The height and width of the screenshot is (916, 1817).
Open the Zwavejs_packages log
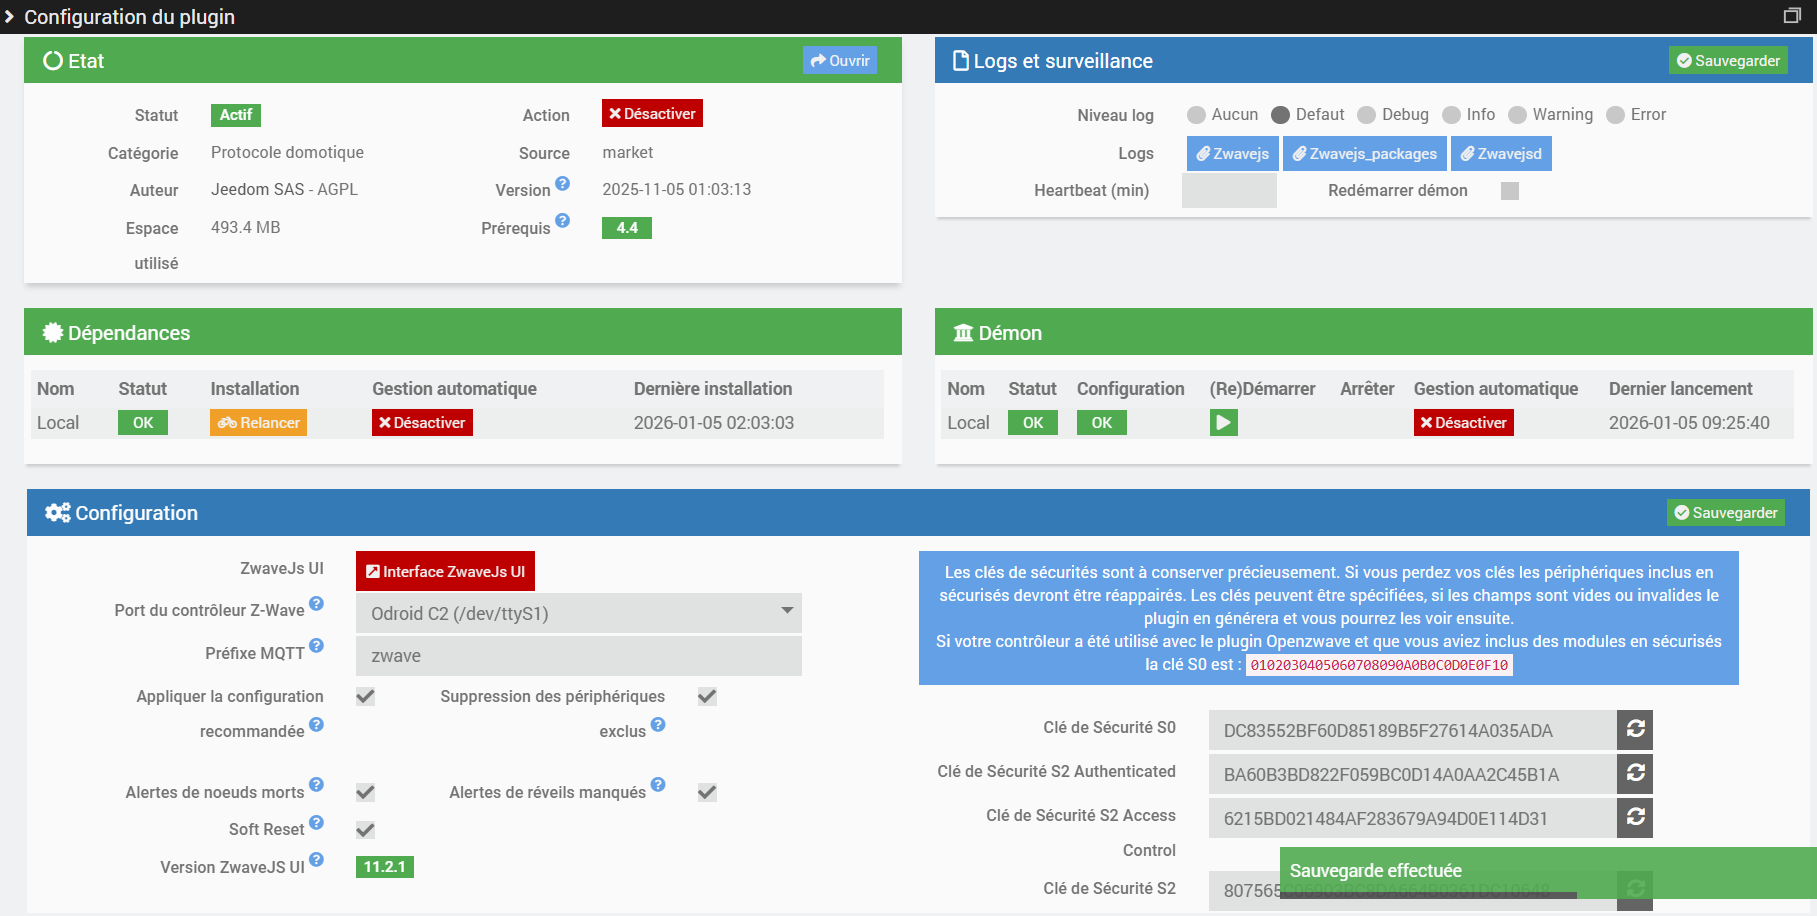pyautogui.click(x=1365, y=154)
